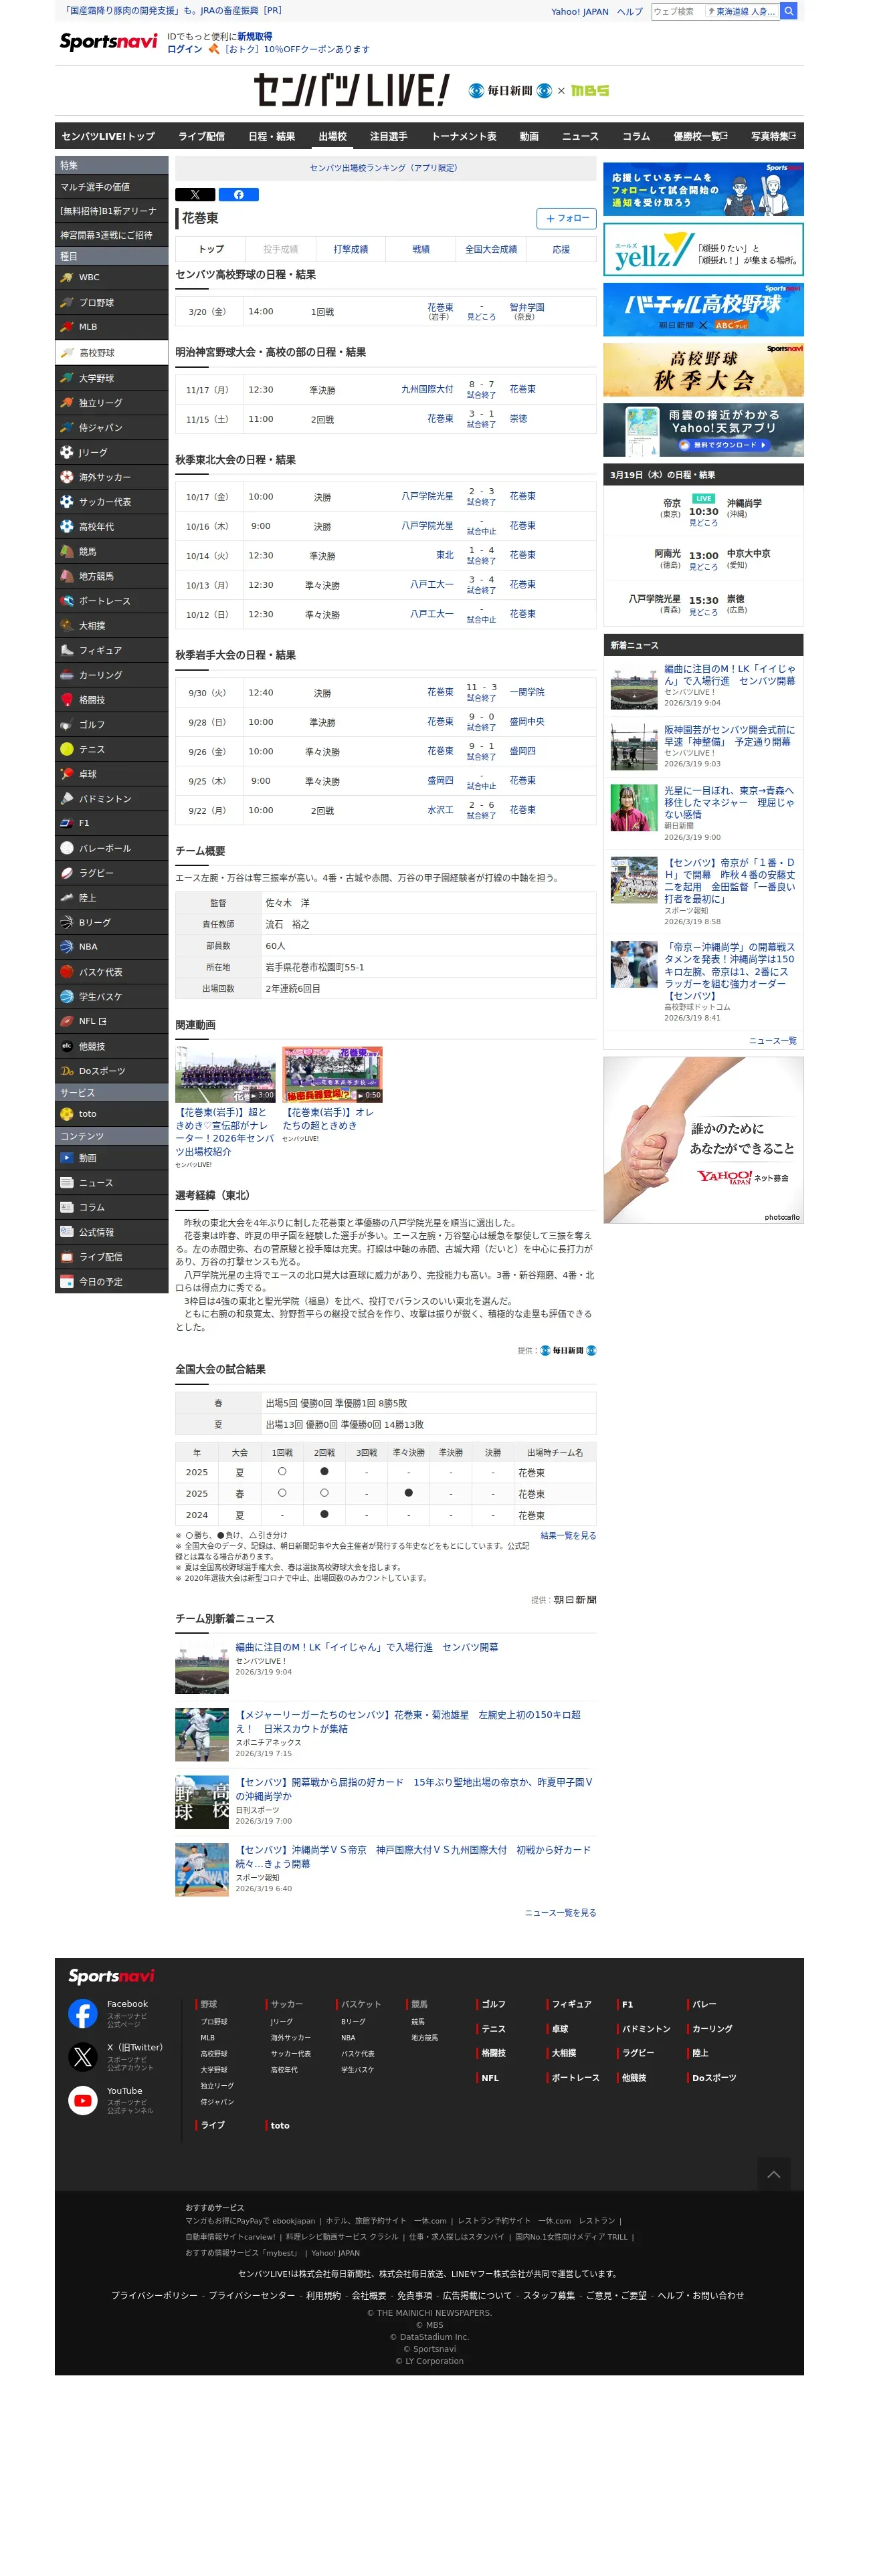The image size is (871, 2576).
Task: Click the search magnifier icon button
Action: click(788, 11)
